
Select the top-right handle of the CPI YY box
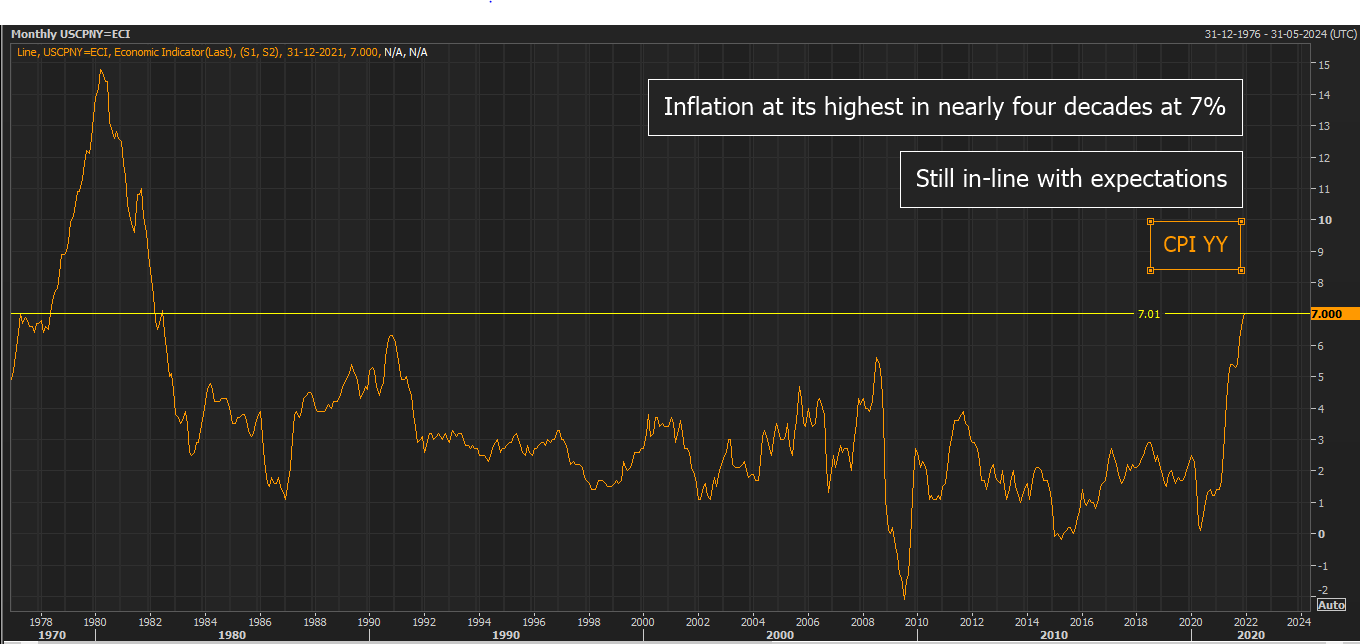pyautogui.click(x=1241, y=221)
